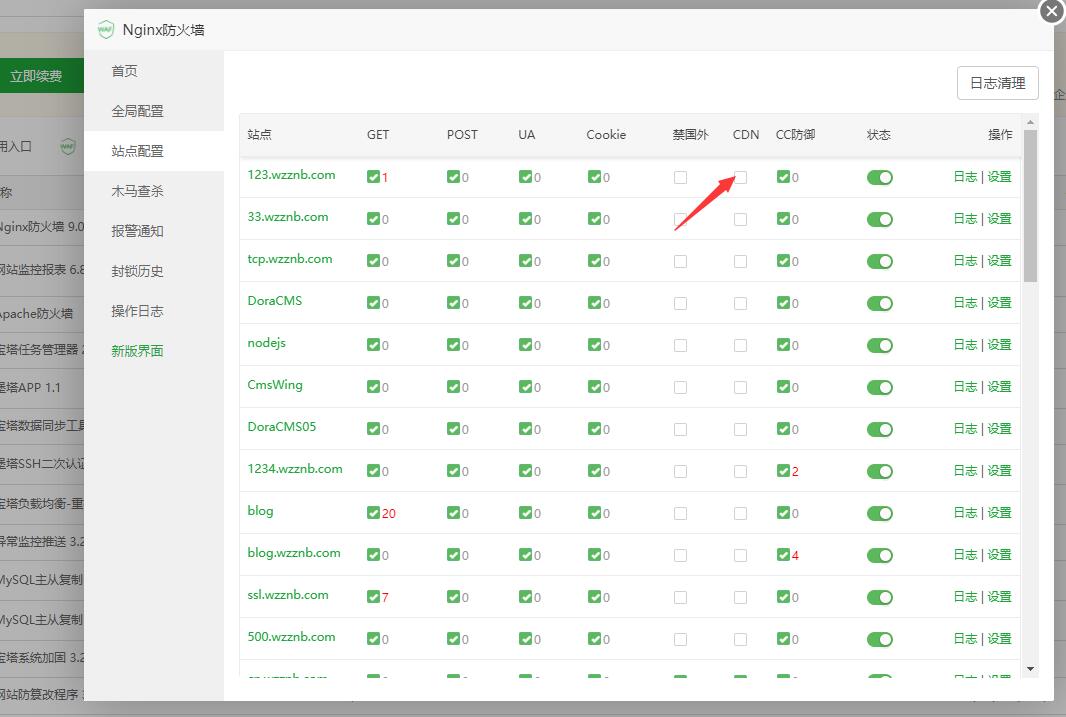Viewport: 1066px width, 717px height.
Task: Open 日志 for DoraCMS
Action: [x=965, y=303]
